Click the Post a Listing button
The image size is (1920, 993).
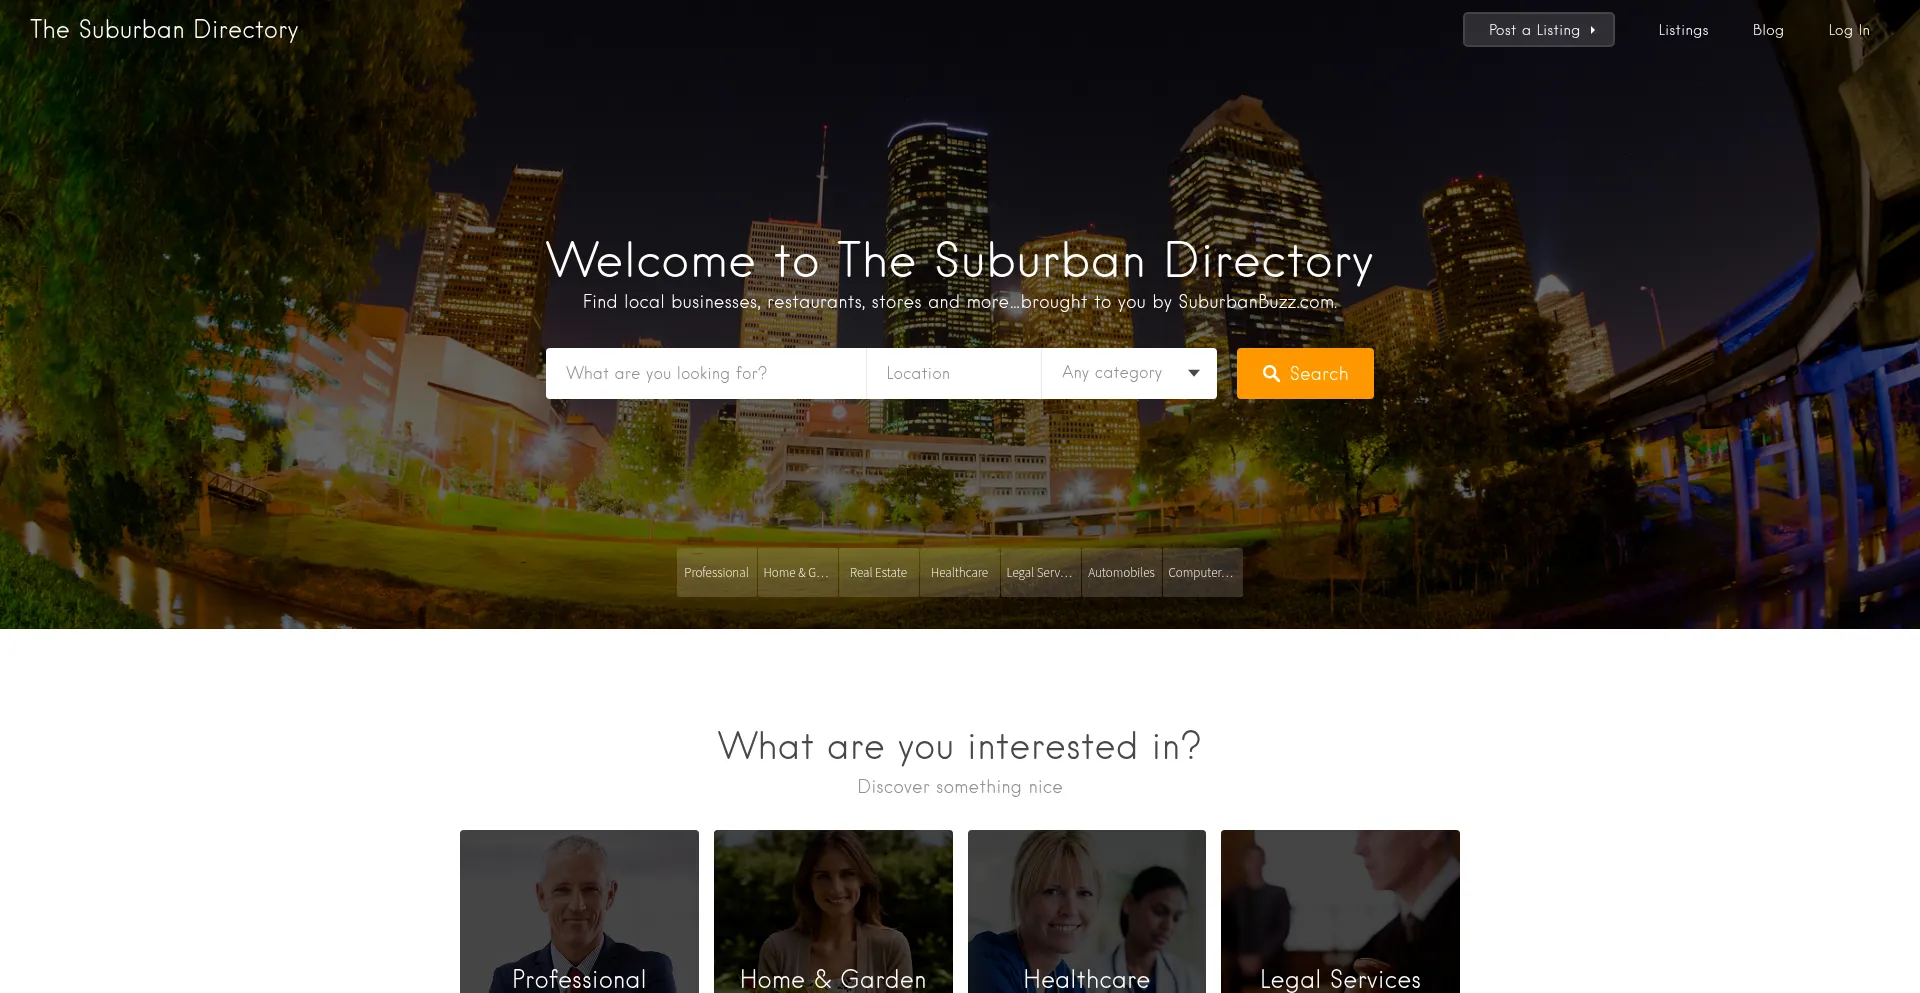(x=1538, y=30)
